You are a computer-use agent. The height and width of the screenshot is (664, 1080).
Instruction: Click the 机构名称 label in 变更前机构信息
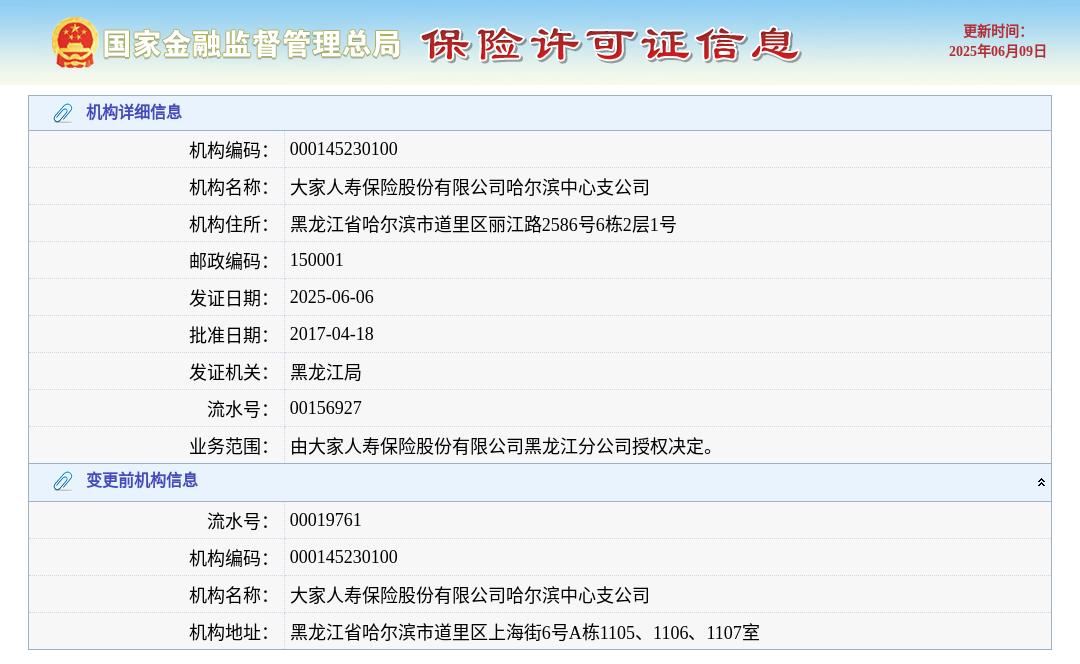point(229,595)
